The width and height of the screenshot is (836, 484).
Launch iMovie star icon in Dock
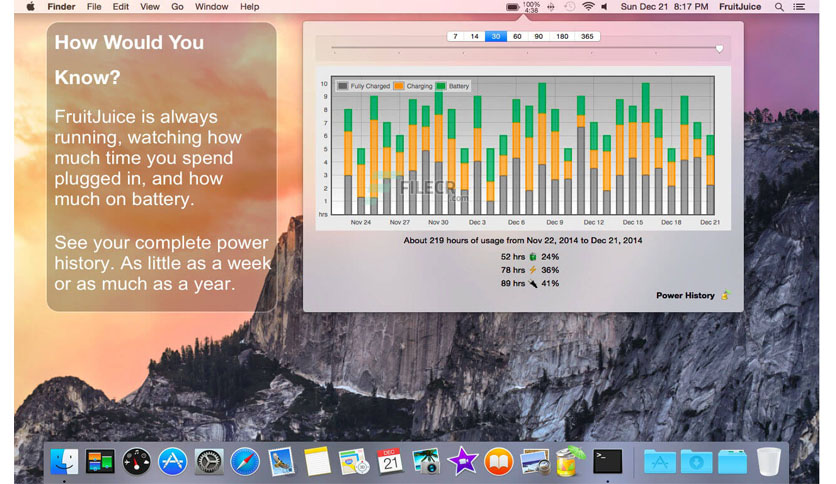(462, 461)
